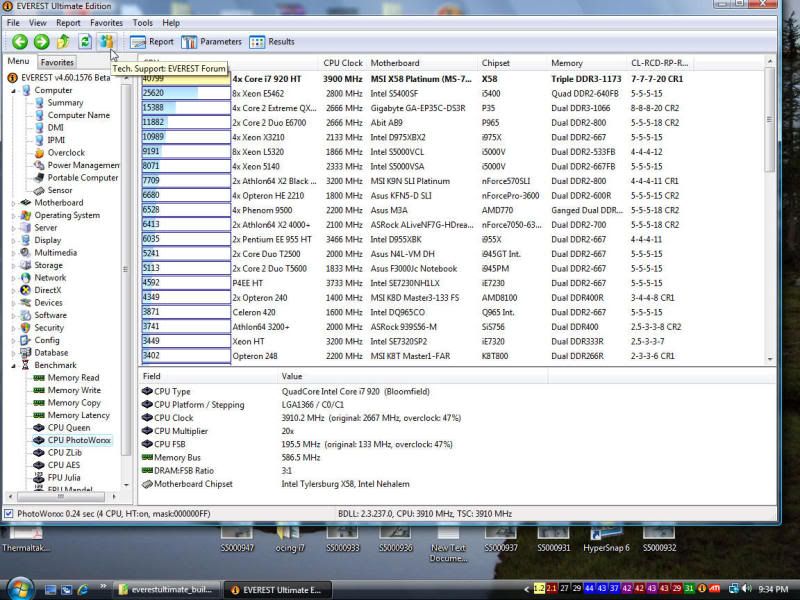Click the Report toolbar button
The image size is (800, 600).
click(x=152, y=42)
